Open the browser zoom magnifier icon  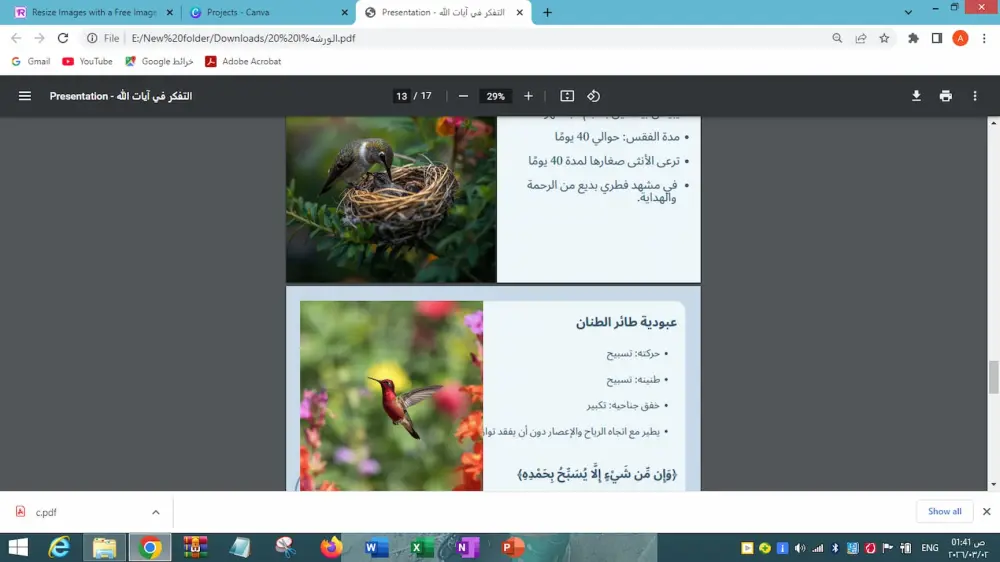coord(837,38)
